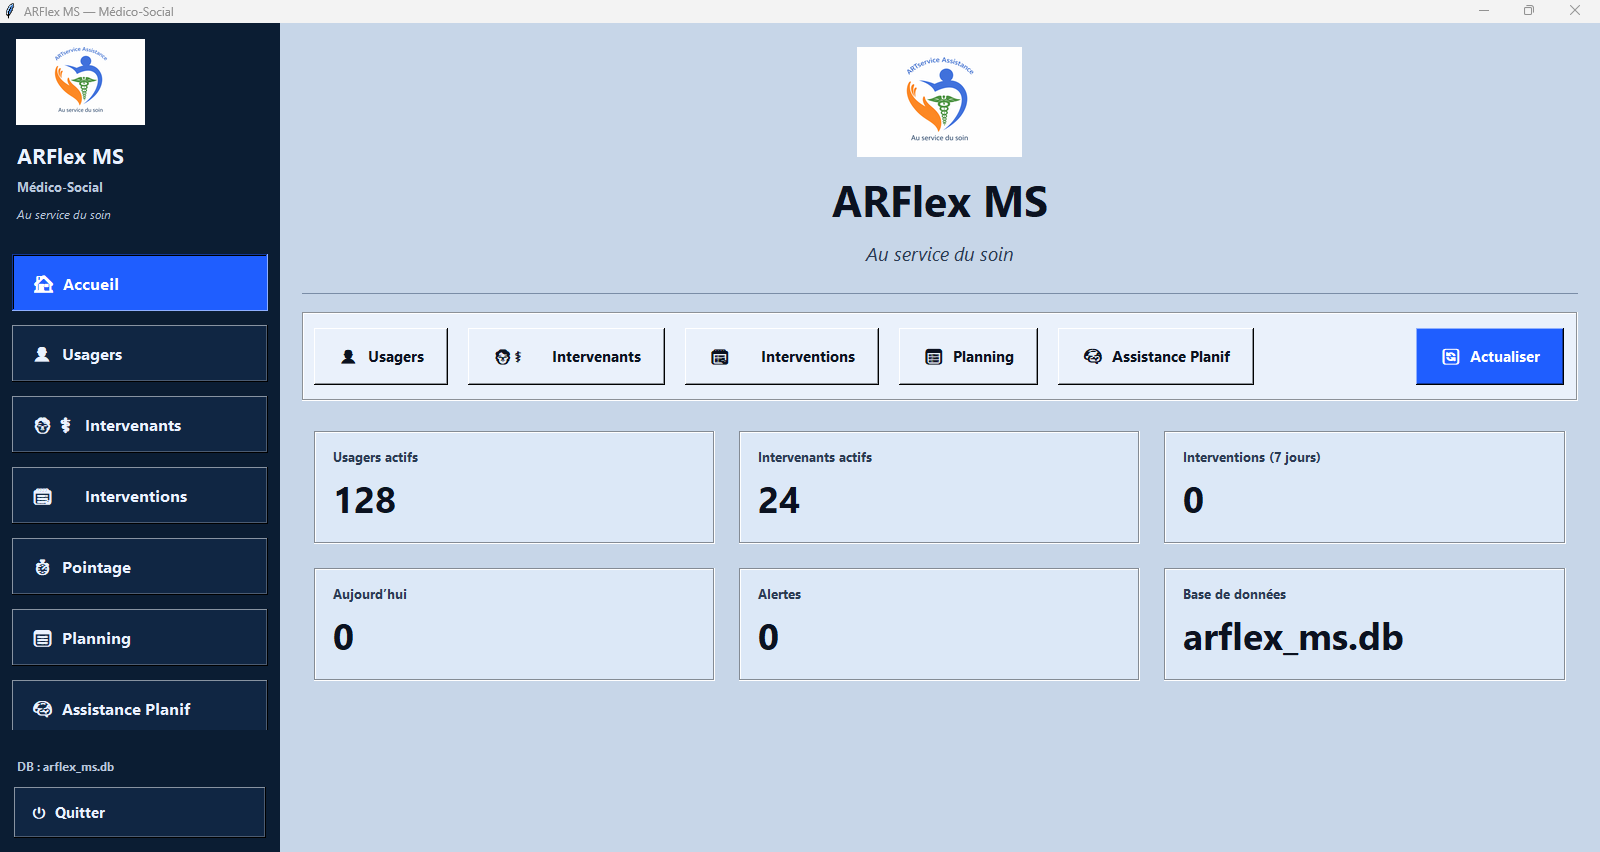
Task: Click the icon on toolbar Assistance Planif
Action: 1093,357
